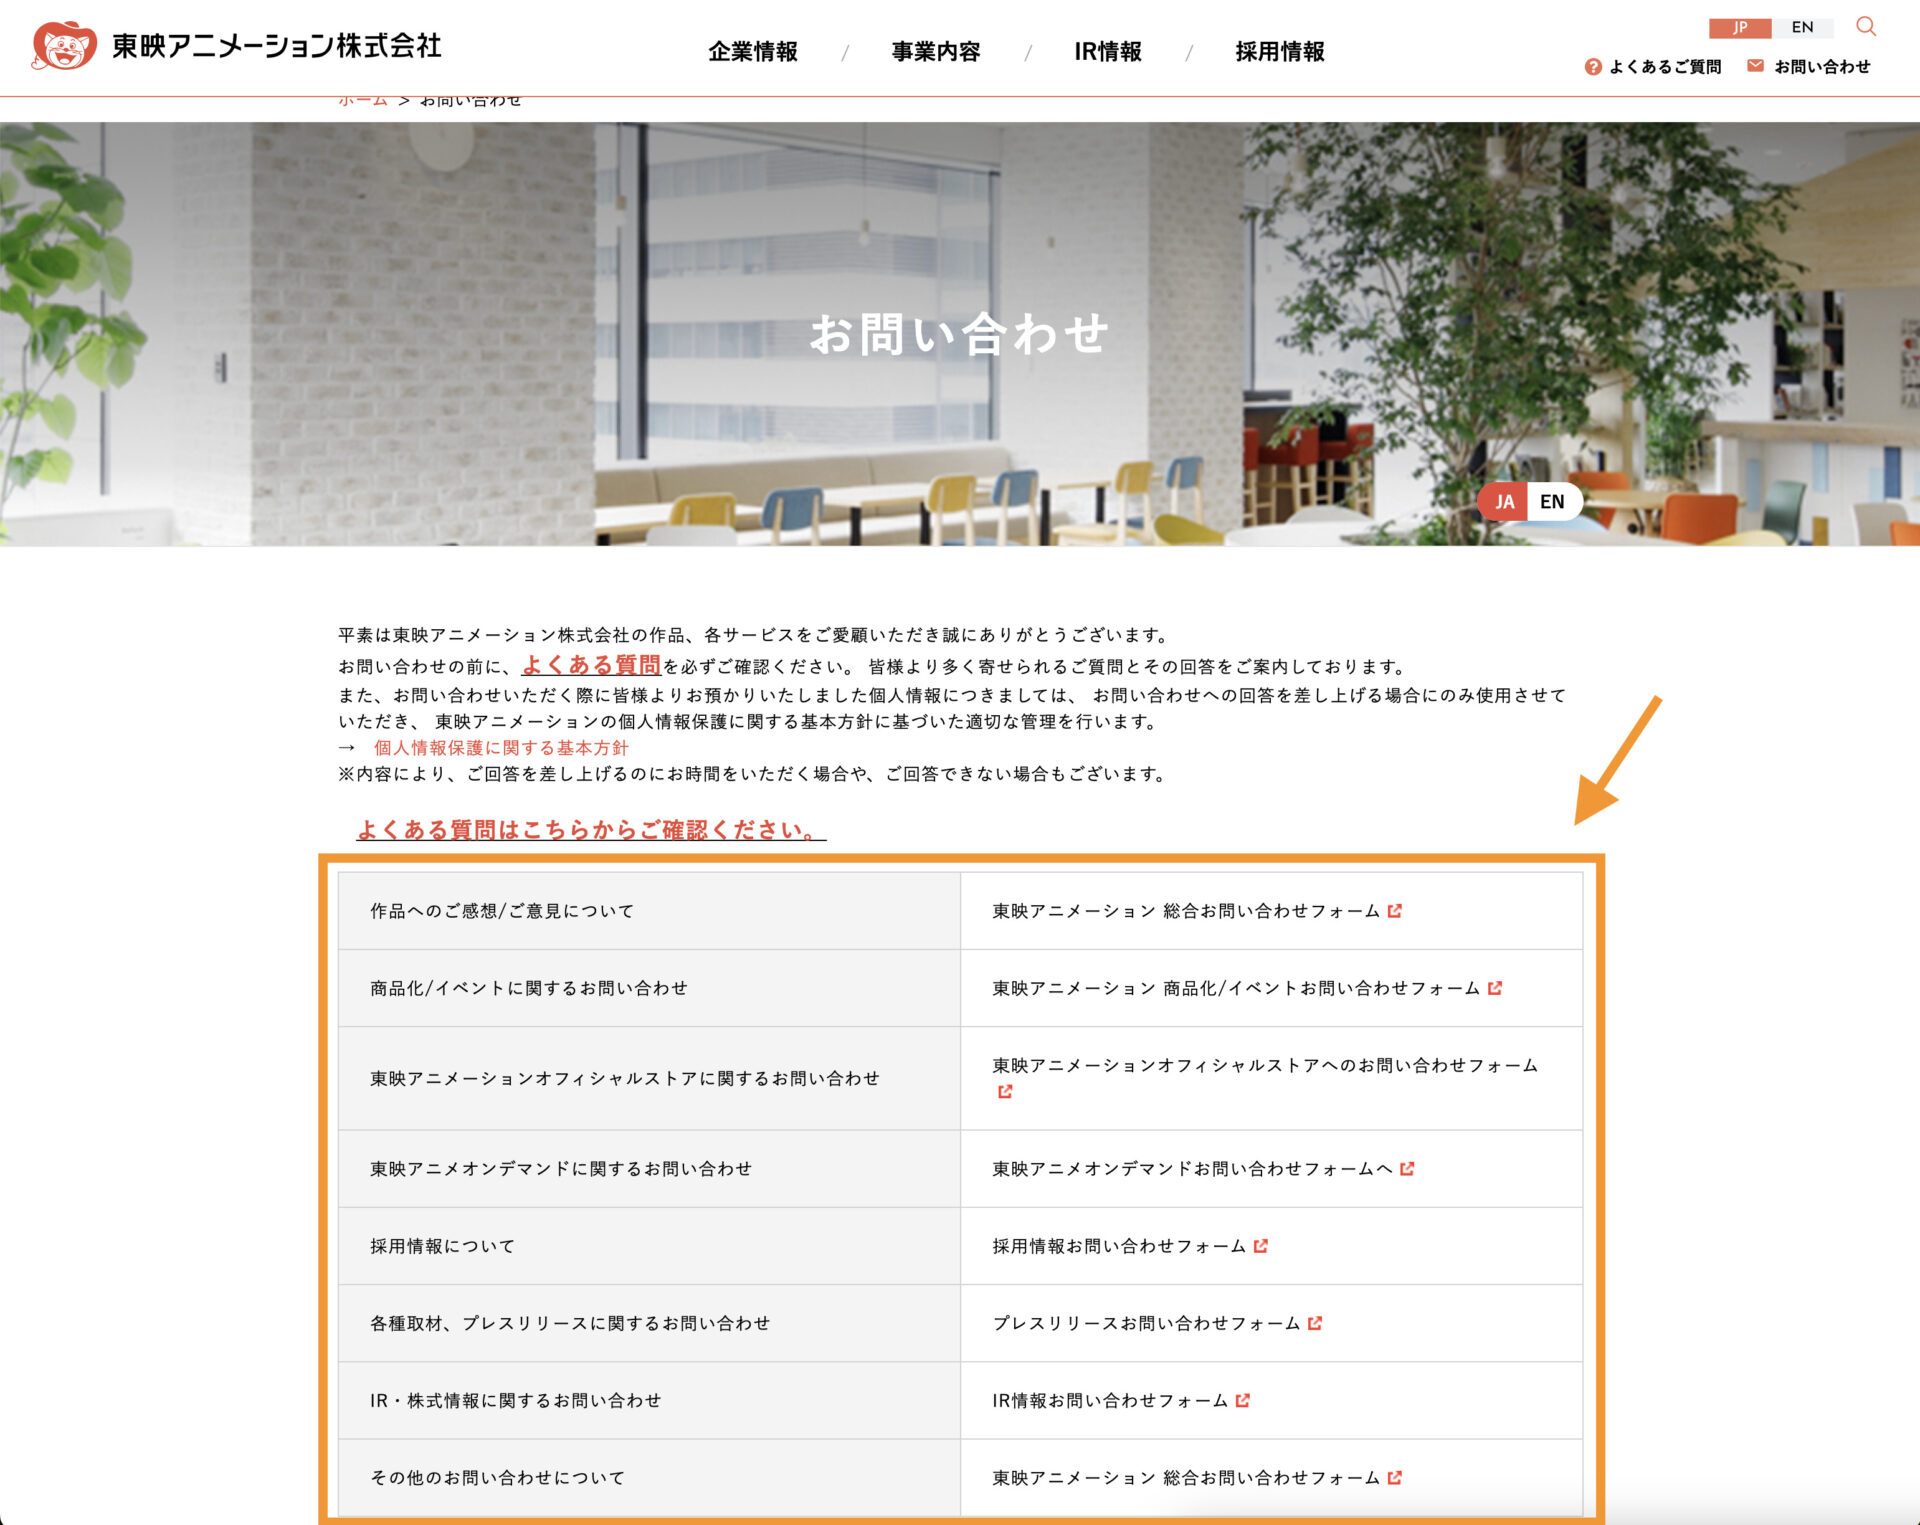Open 個人情報保護に関する基本方針 link
The height and width of the screenshot is (1525, 1920).
[x=501, y=748]
